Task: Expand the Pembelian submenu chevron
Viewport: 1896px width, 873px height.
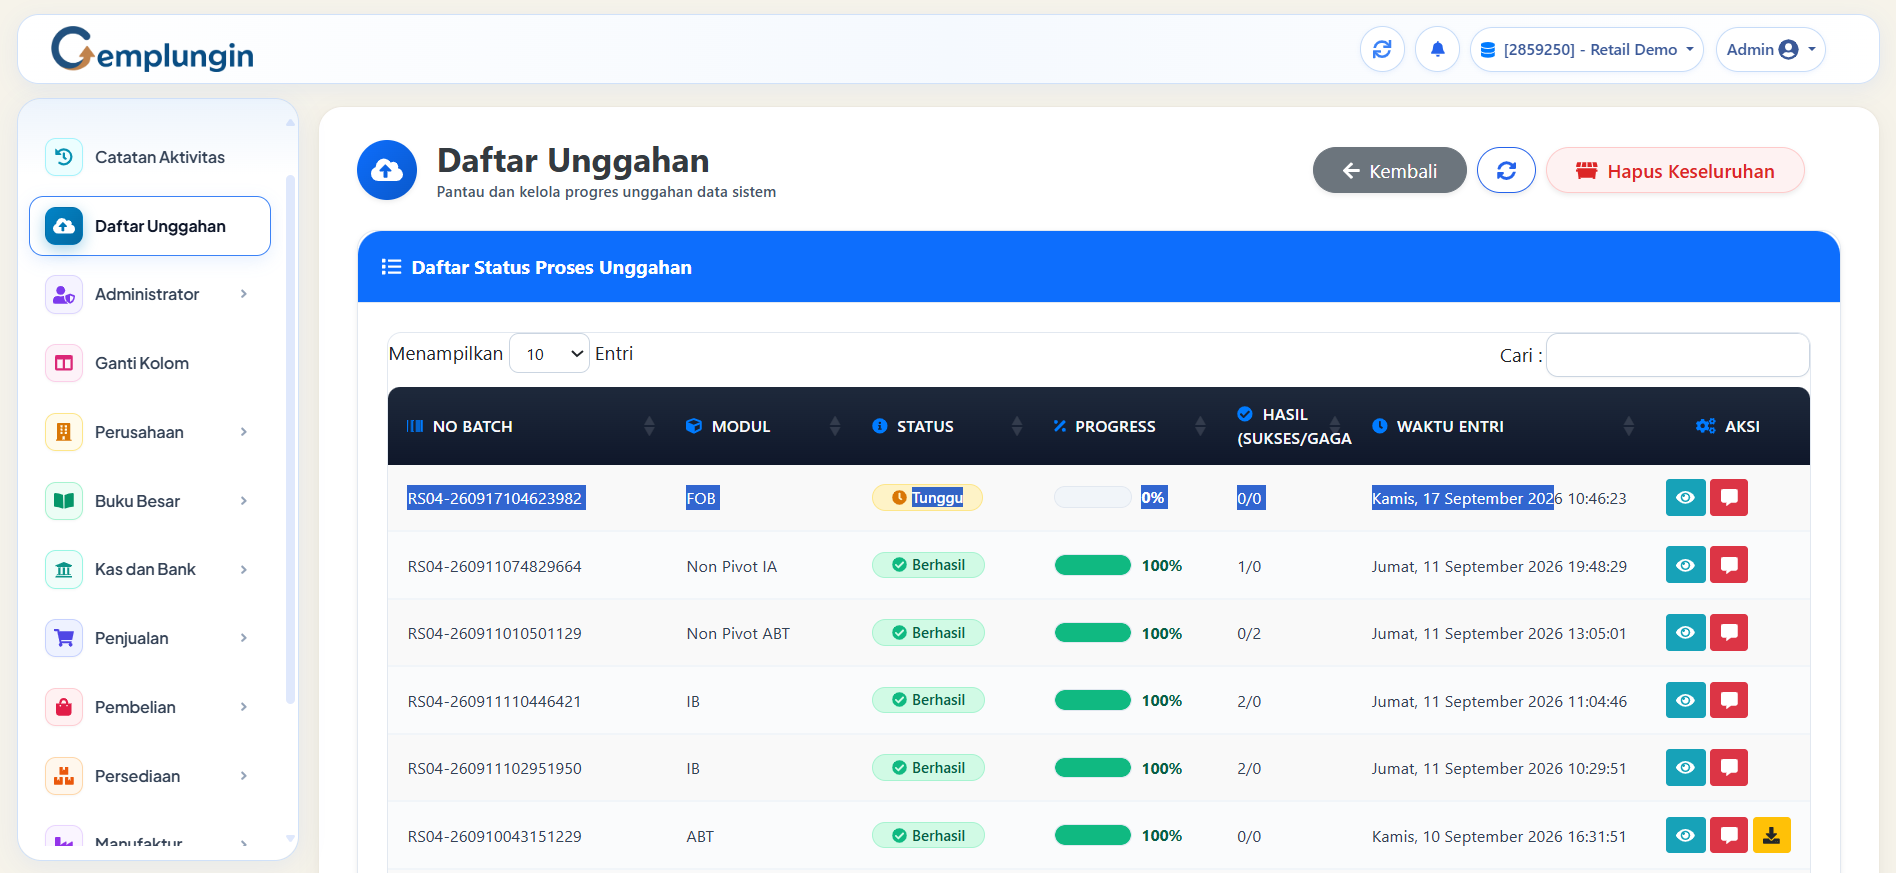Action: (x=243, y=707)
